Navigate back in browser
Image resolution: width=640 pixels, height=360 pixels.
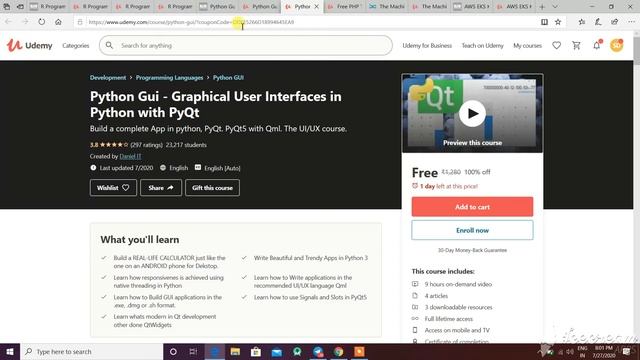point(8,22)
